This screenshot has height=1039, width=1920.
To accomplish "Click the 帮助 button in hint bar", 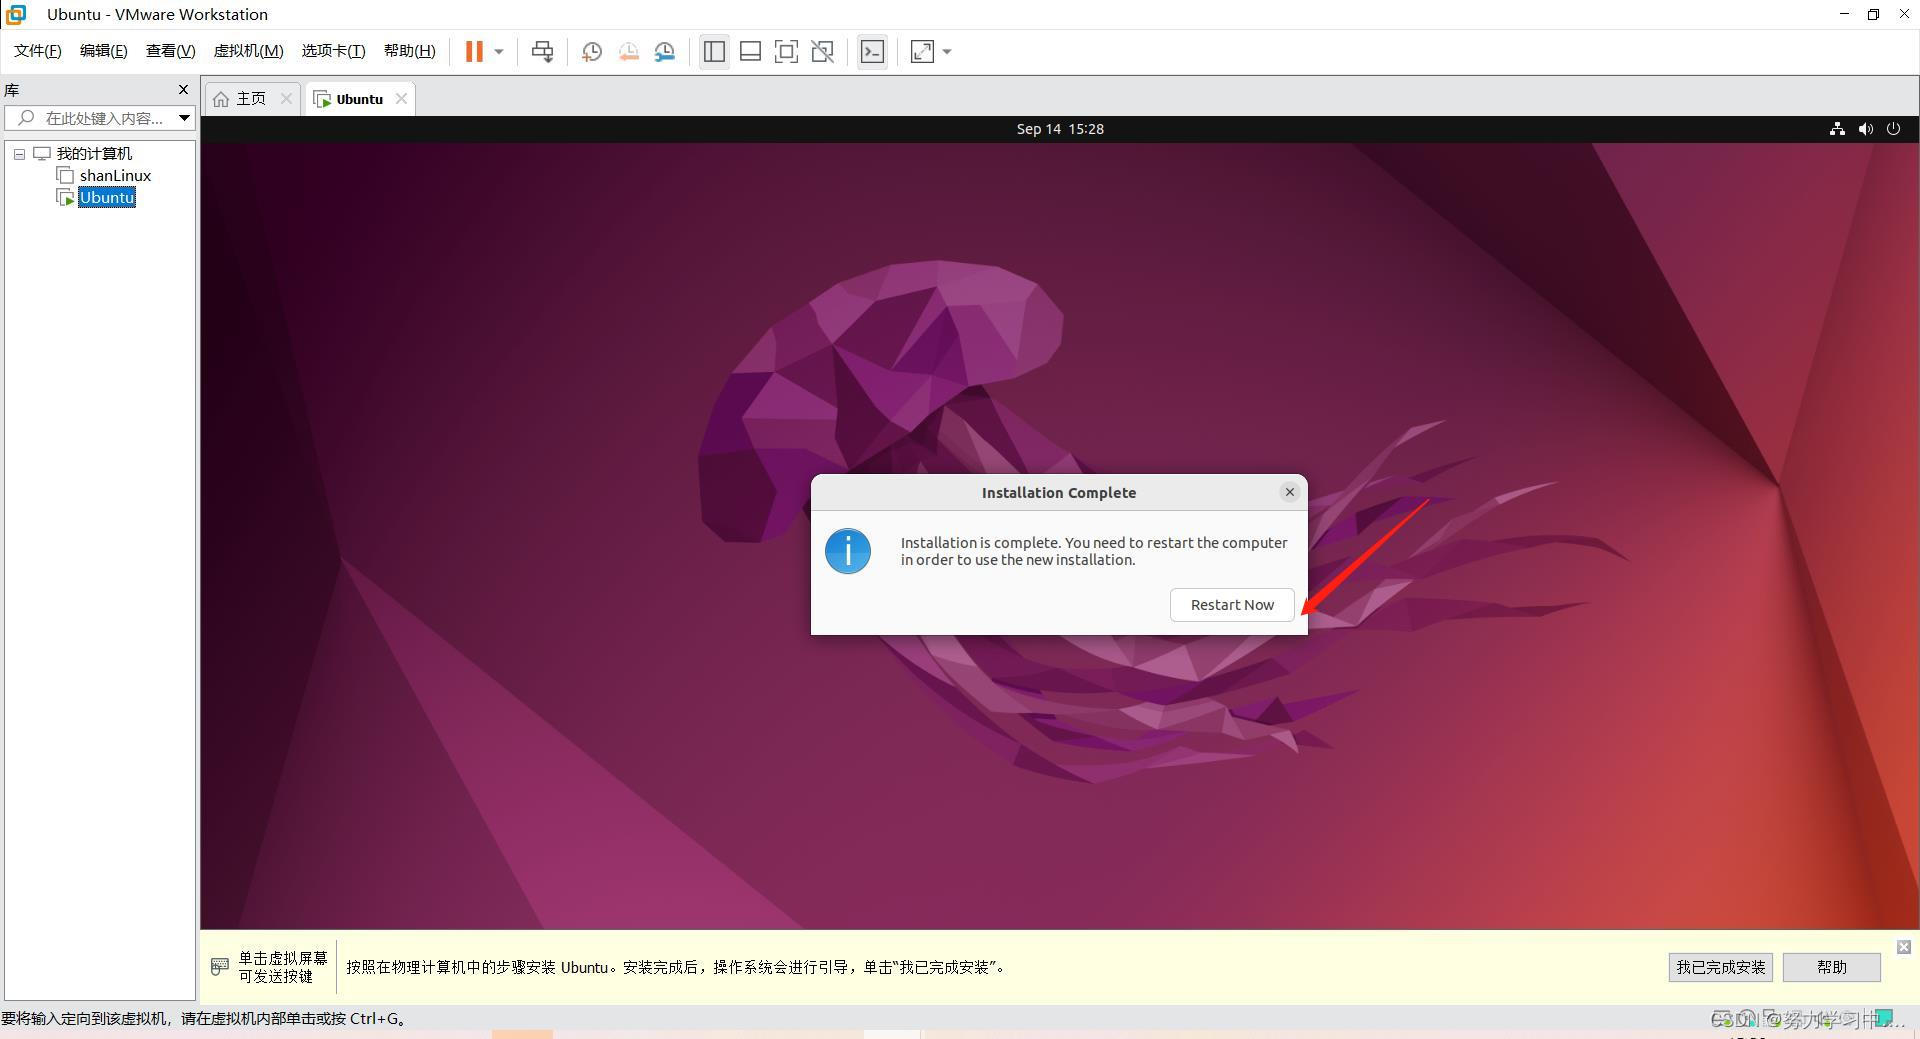I will [1831, 967].
